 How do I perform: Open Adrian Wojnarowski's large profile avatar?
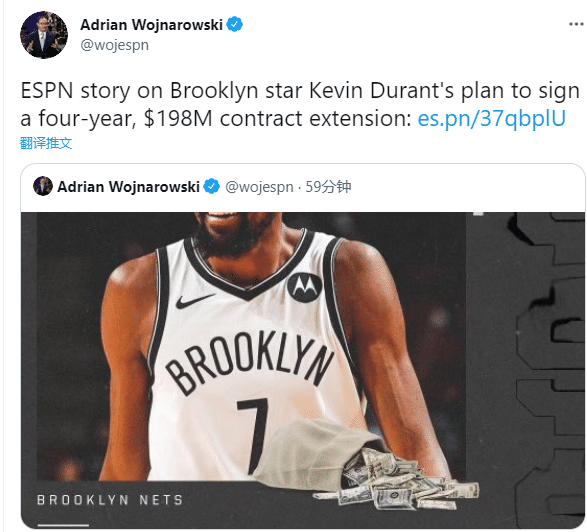tap(44, 35)
